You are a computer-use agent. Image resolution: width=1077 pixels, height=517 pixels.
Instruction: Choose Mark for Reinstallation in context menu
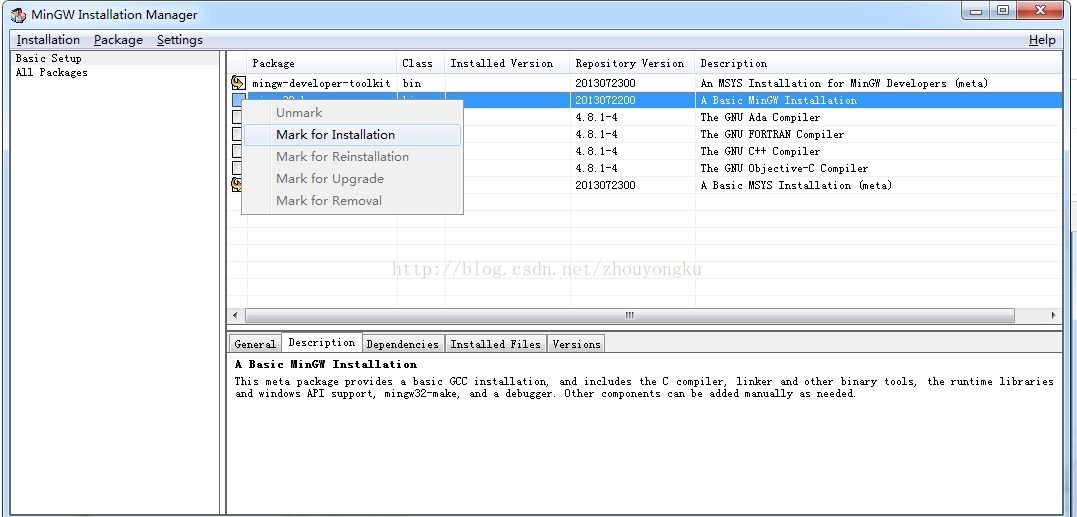(x=352, y=157)
